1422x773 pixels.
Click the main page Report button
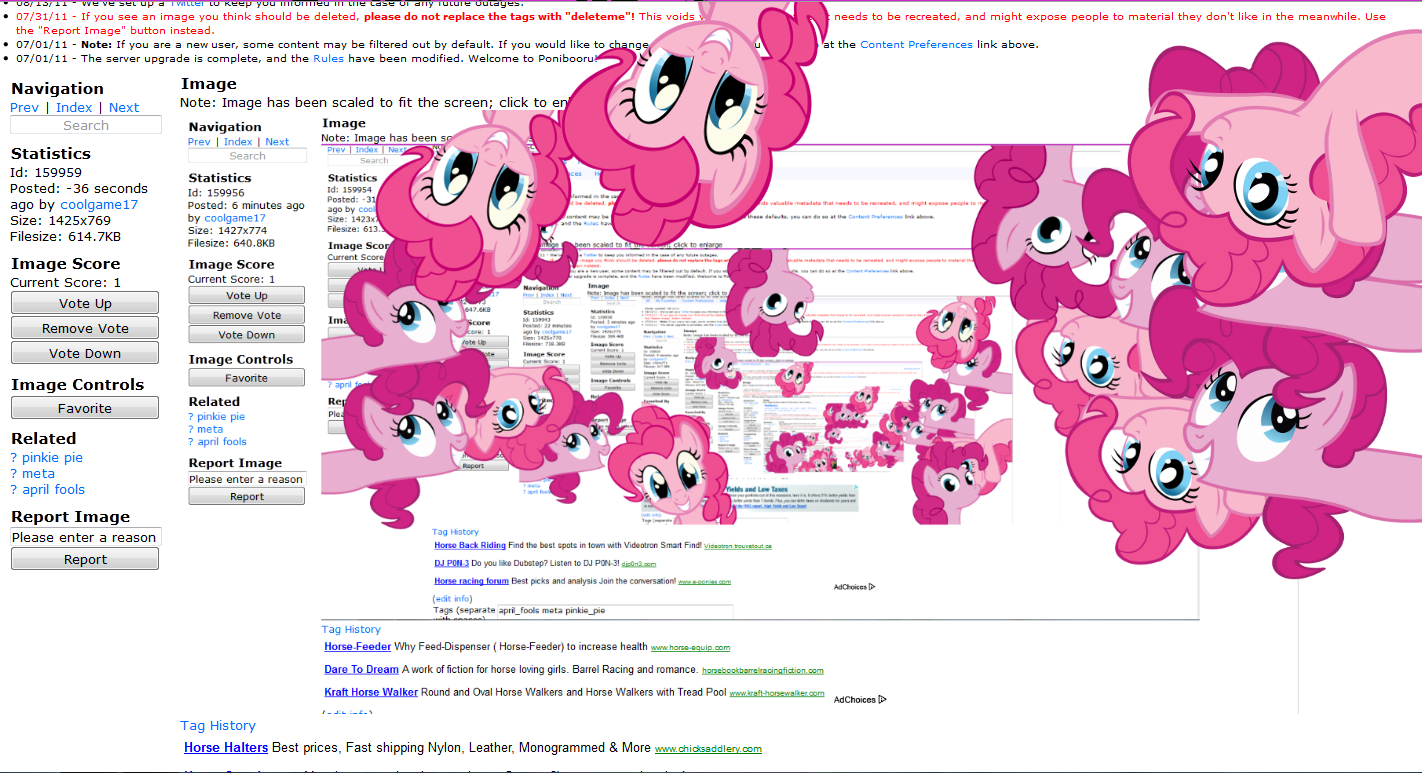85,560
